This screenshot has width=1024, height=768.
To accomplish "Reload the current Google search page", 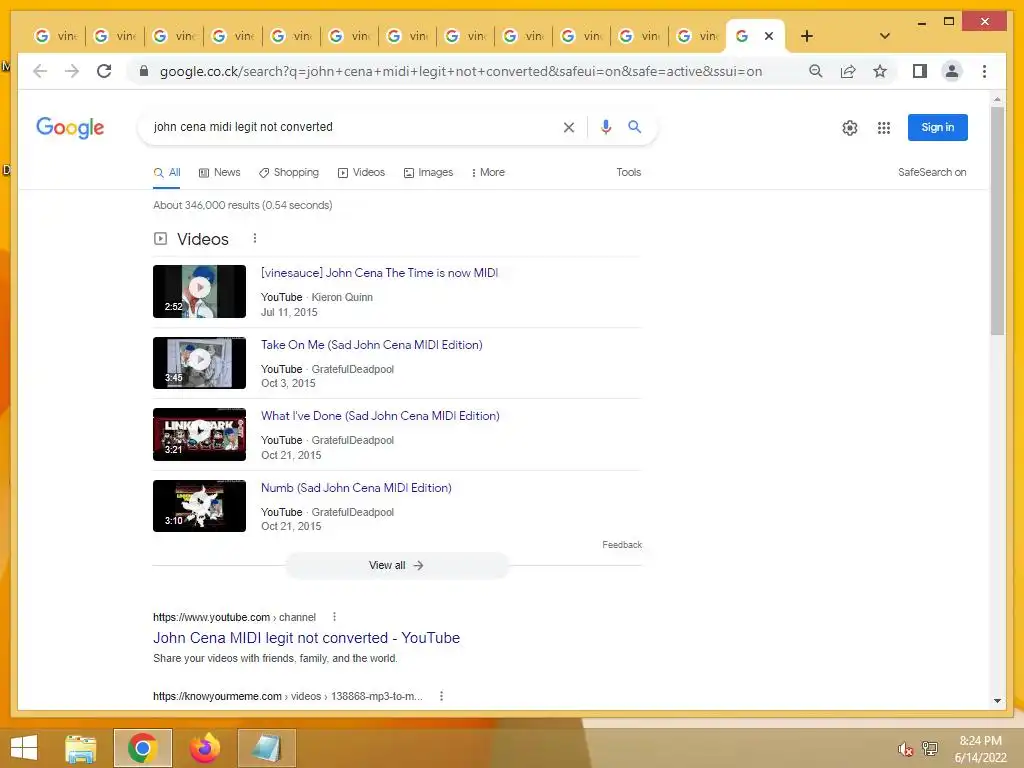I will click(x=104, y=71).
